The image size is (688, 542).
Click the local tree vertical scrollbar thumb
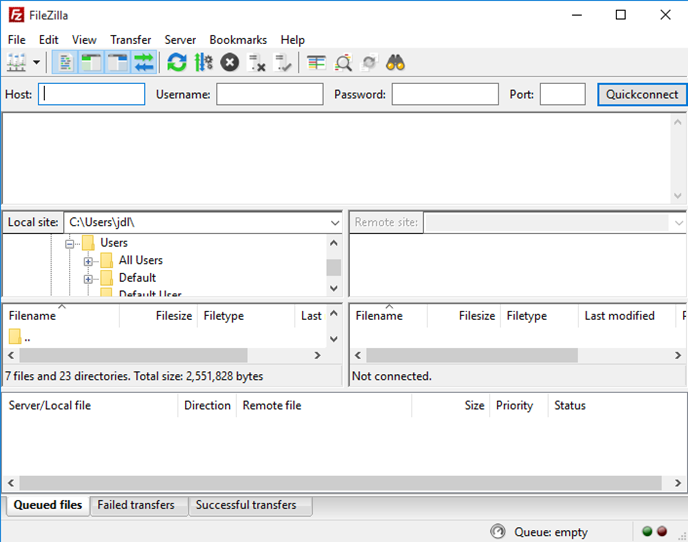(333, 267)
